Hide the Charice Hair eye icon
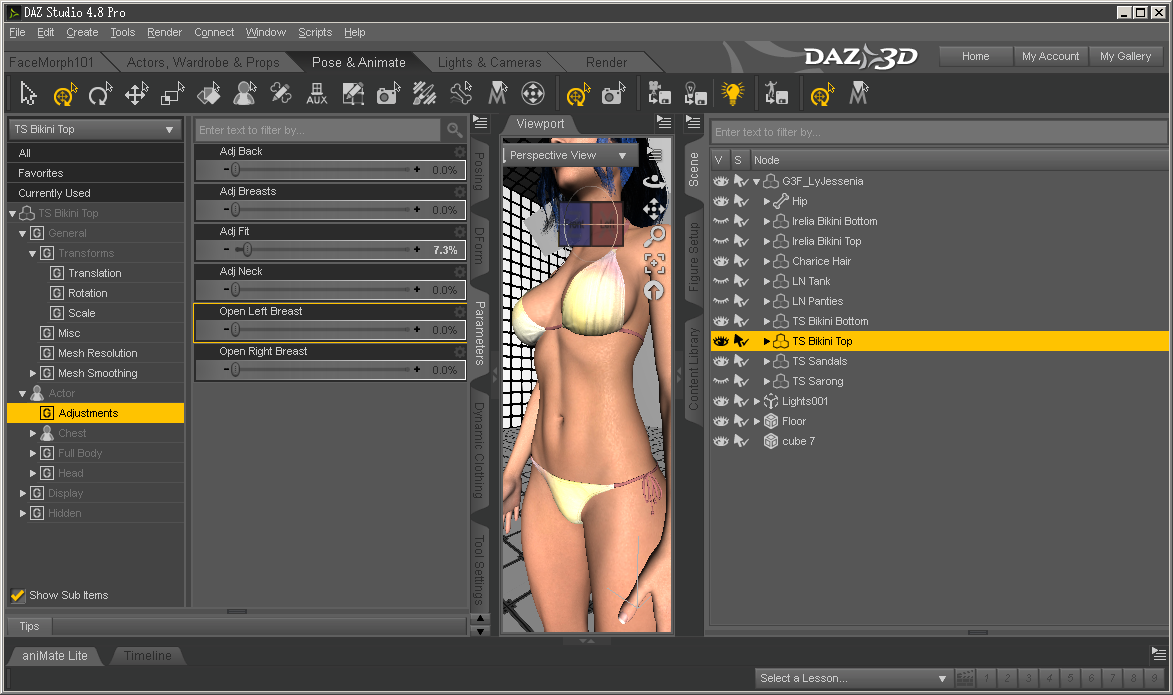The height and width of the screenshot is (695, 1173). coord(720,261)
